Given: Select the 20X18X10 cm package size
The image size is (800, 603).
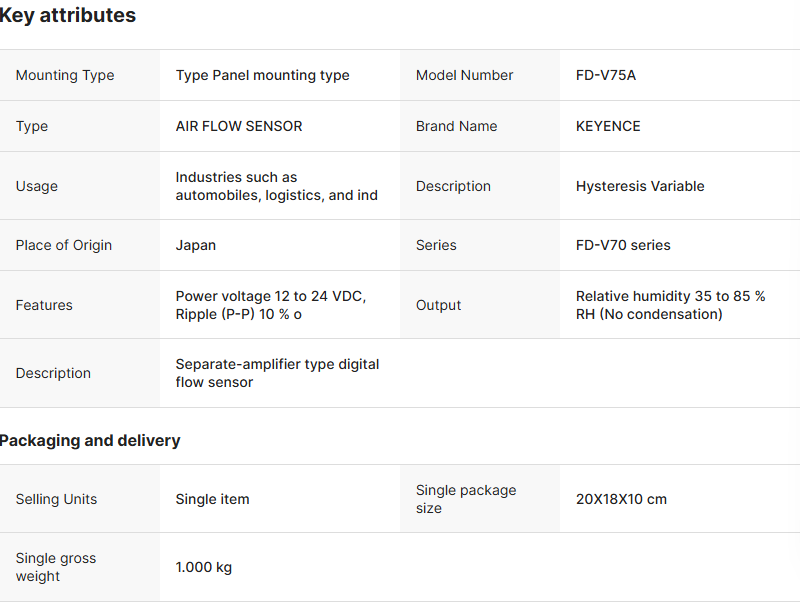Looking at the screenshot, I should [x=621, y=499].
